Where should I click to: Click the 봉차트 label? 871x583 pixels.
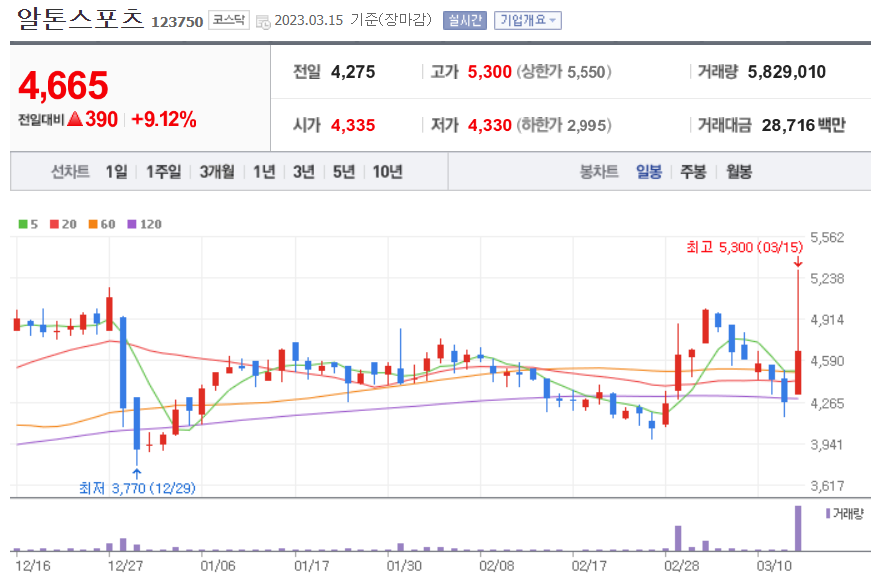599,172
